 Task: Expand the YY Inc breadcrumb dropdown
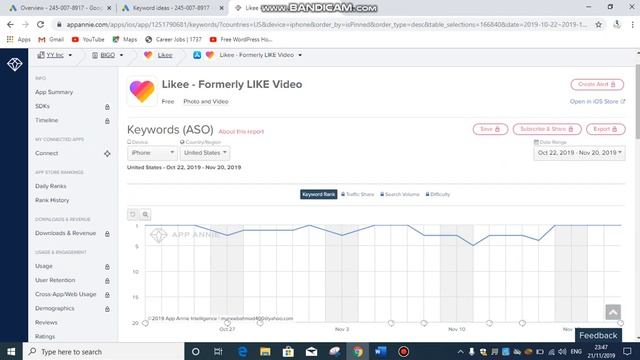[70, 55]
